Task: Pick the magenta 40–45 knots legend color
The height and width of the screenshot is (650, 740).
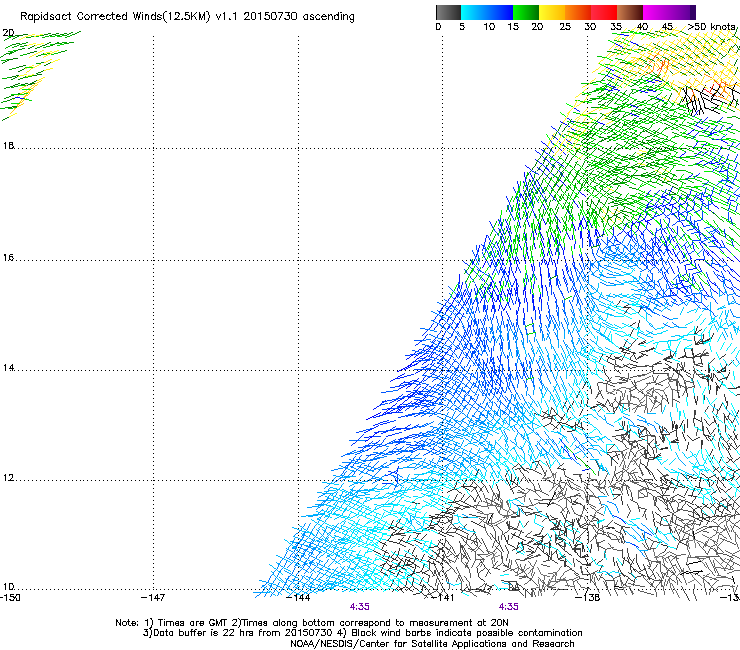Action: (656, 12)
